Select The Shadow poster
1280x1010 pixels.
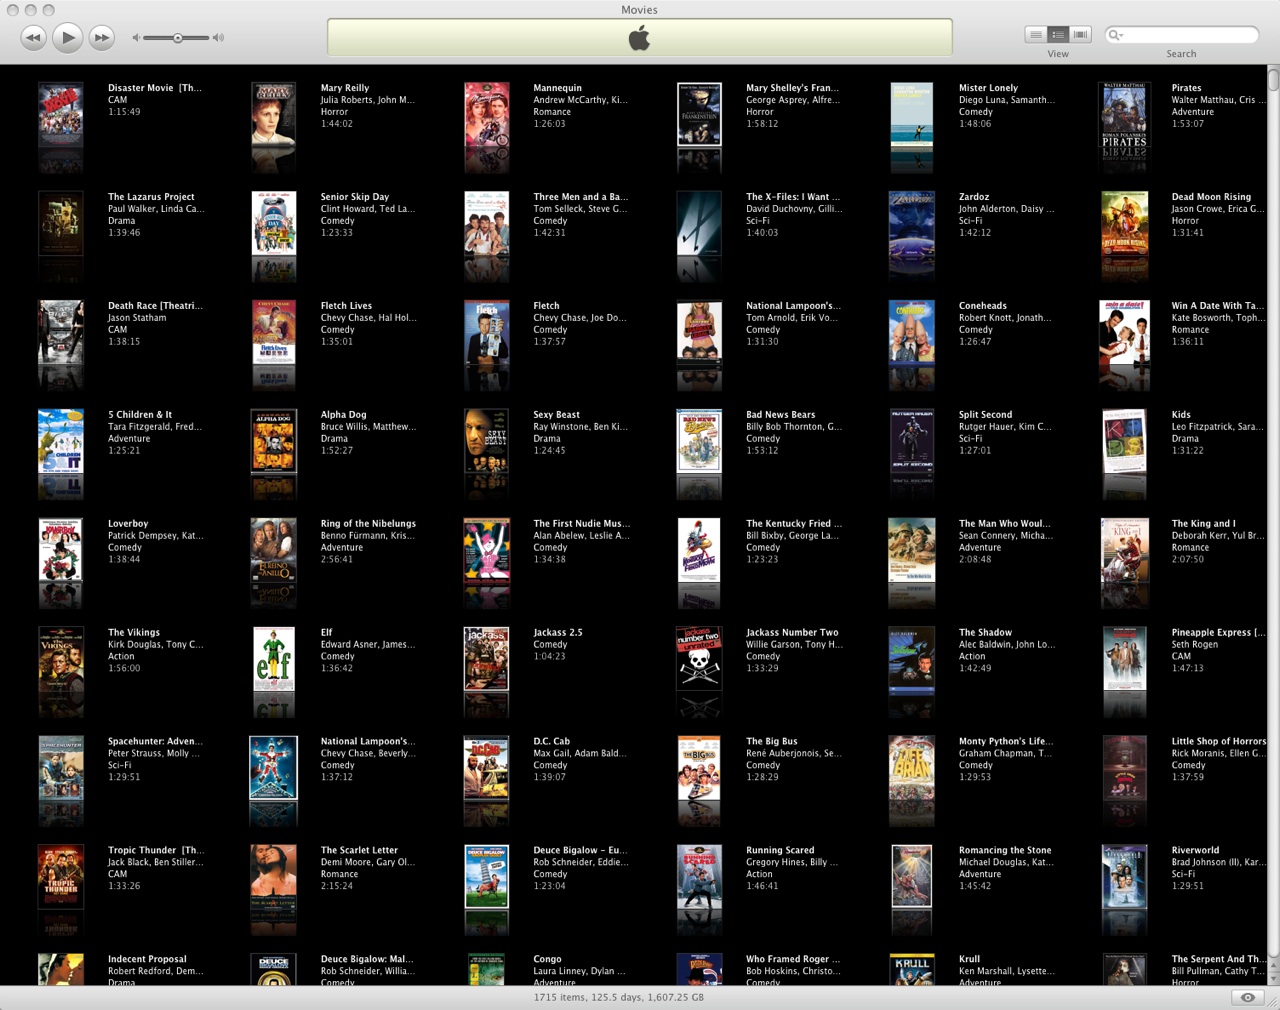[912, 659]
